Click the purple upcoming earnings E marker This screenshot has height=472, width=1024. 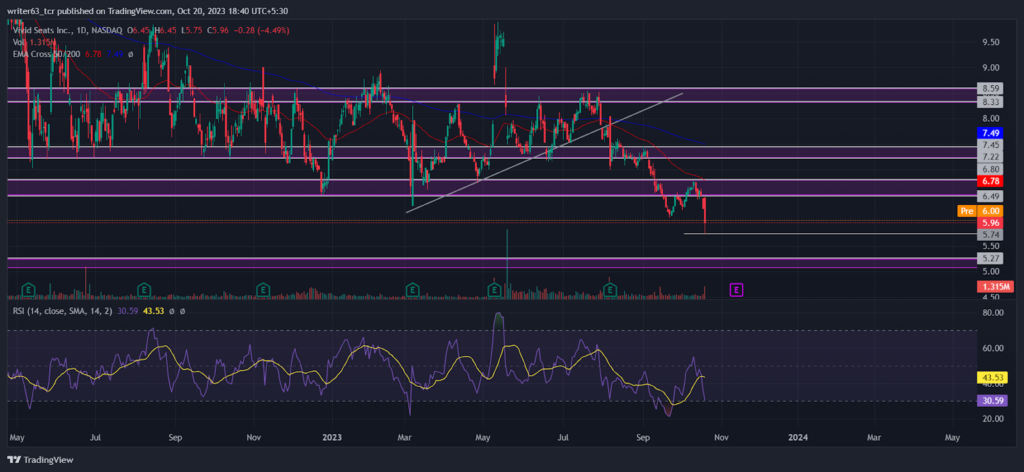click(x=737, y=289)
